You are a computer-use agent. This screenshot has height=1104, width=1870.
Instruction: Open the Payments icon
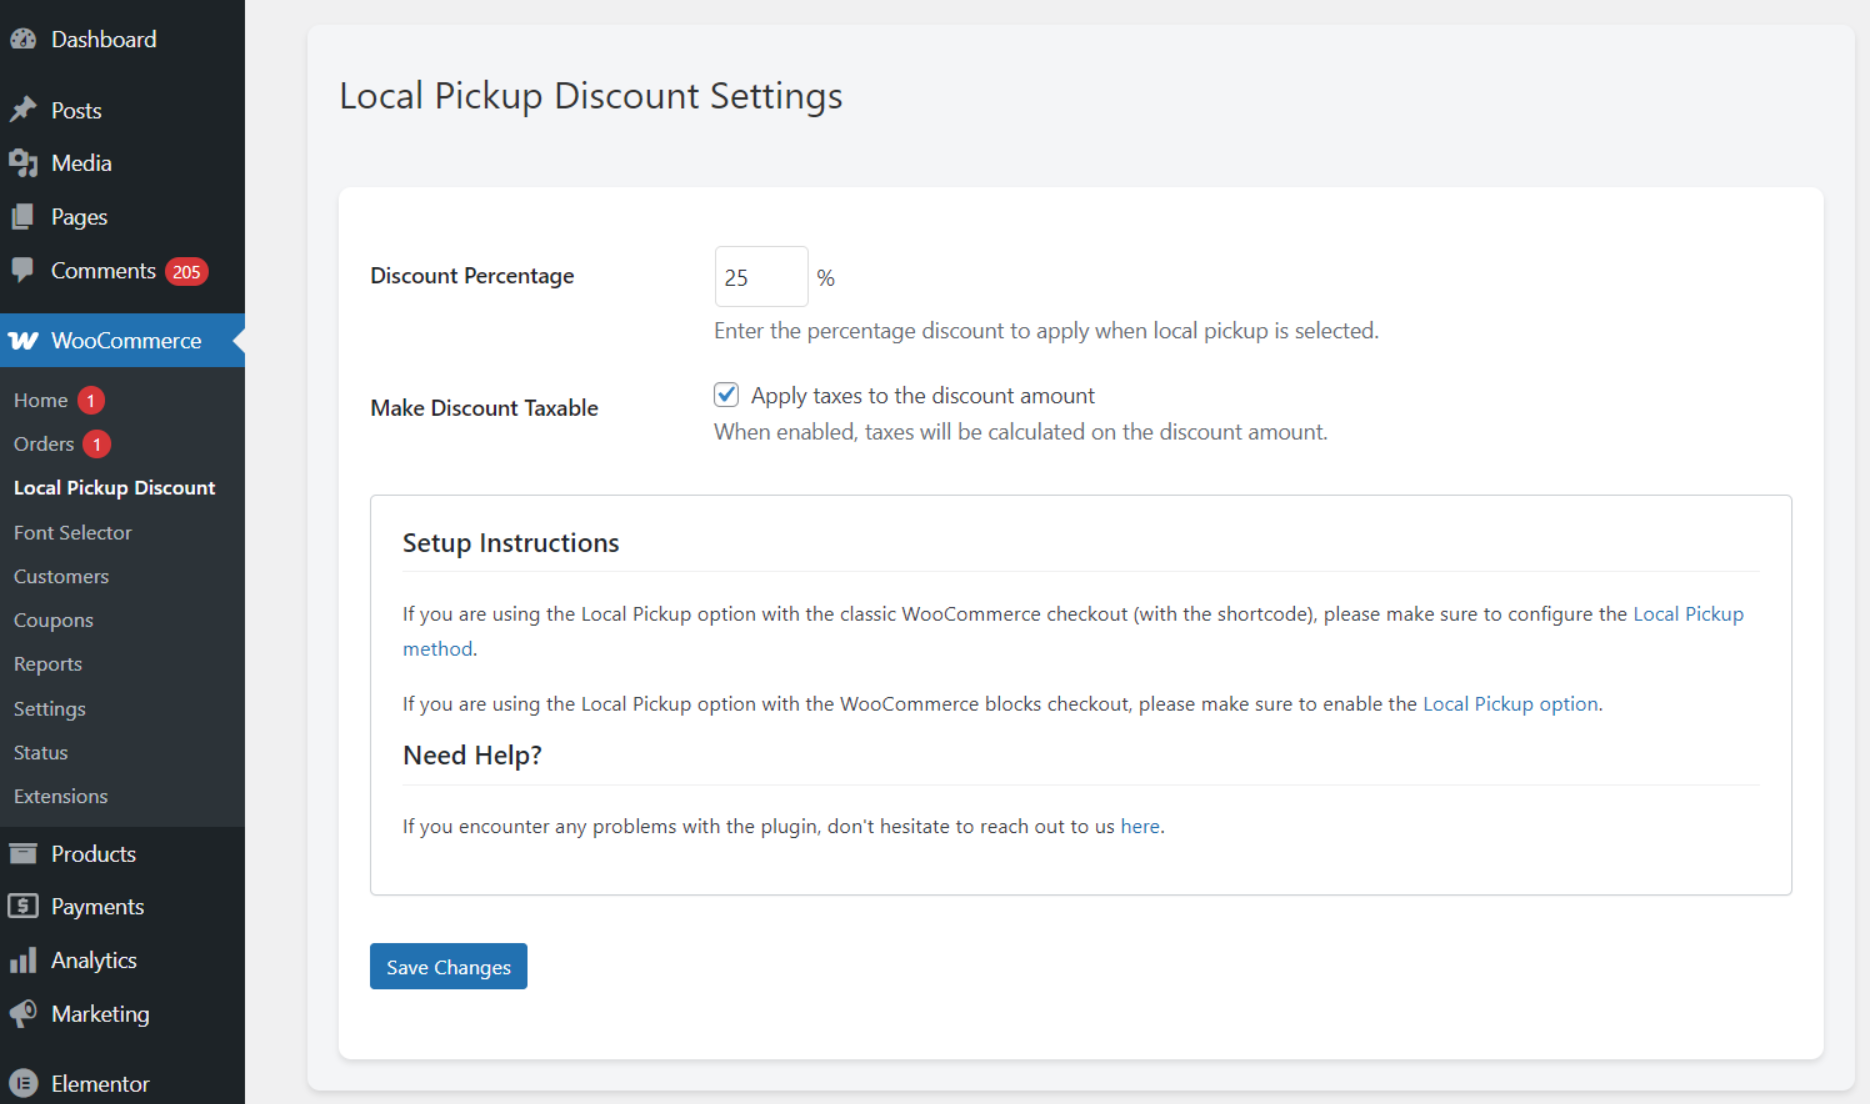[x=25, y=906]
